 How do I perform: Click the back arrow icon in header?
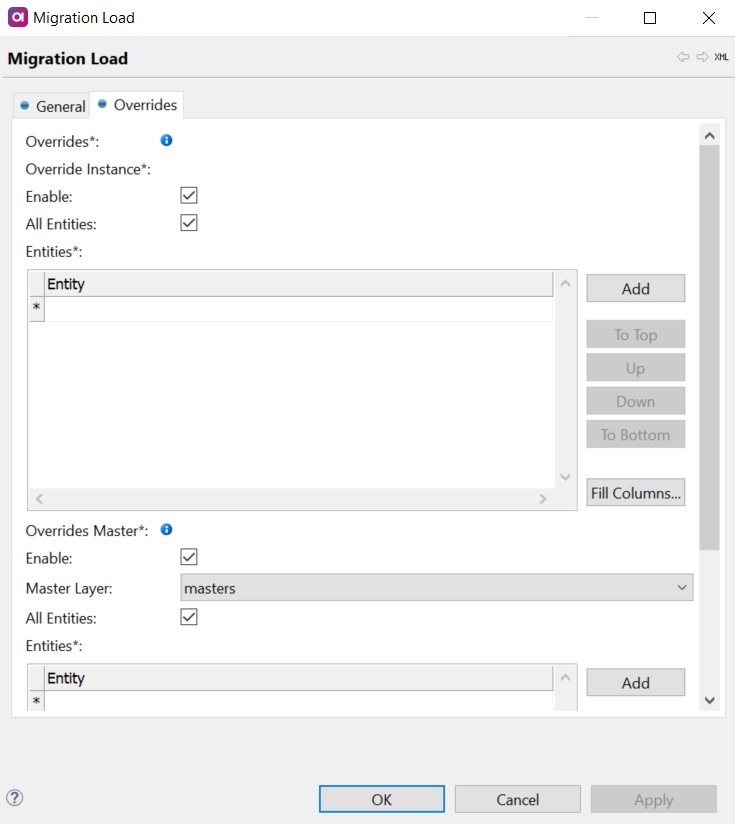pos(683,58)
